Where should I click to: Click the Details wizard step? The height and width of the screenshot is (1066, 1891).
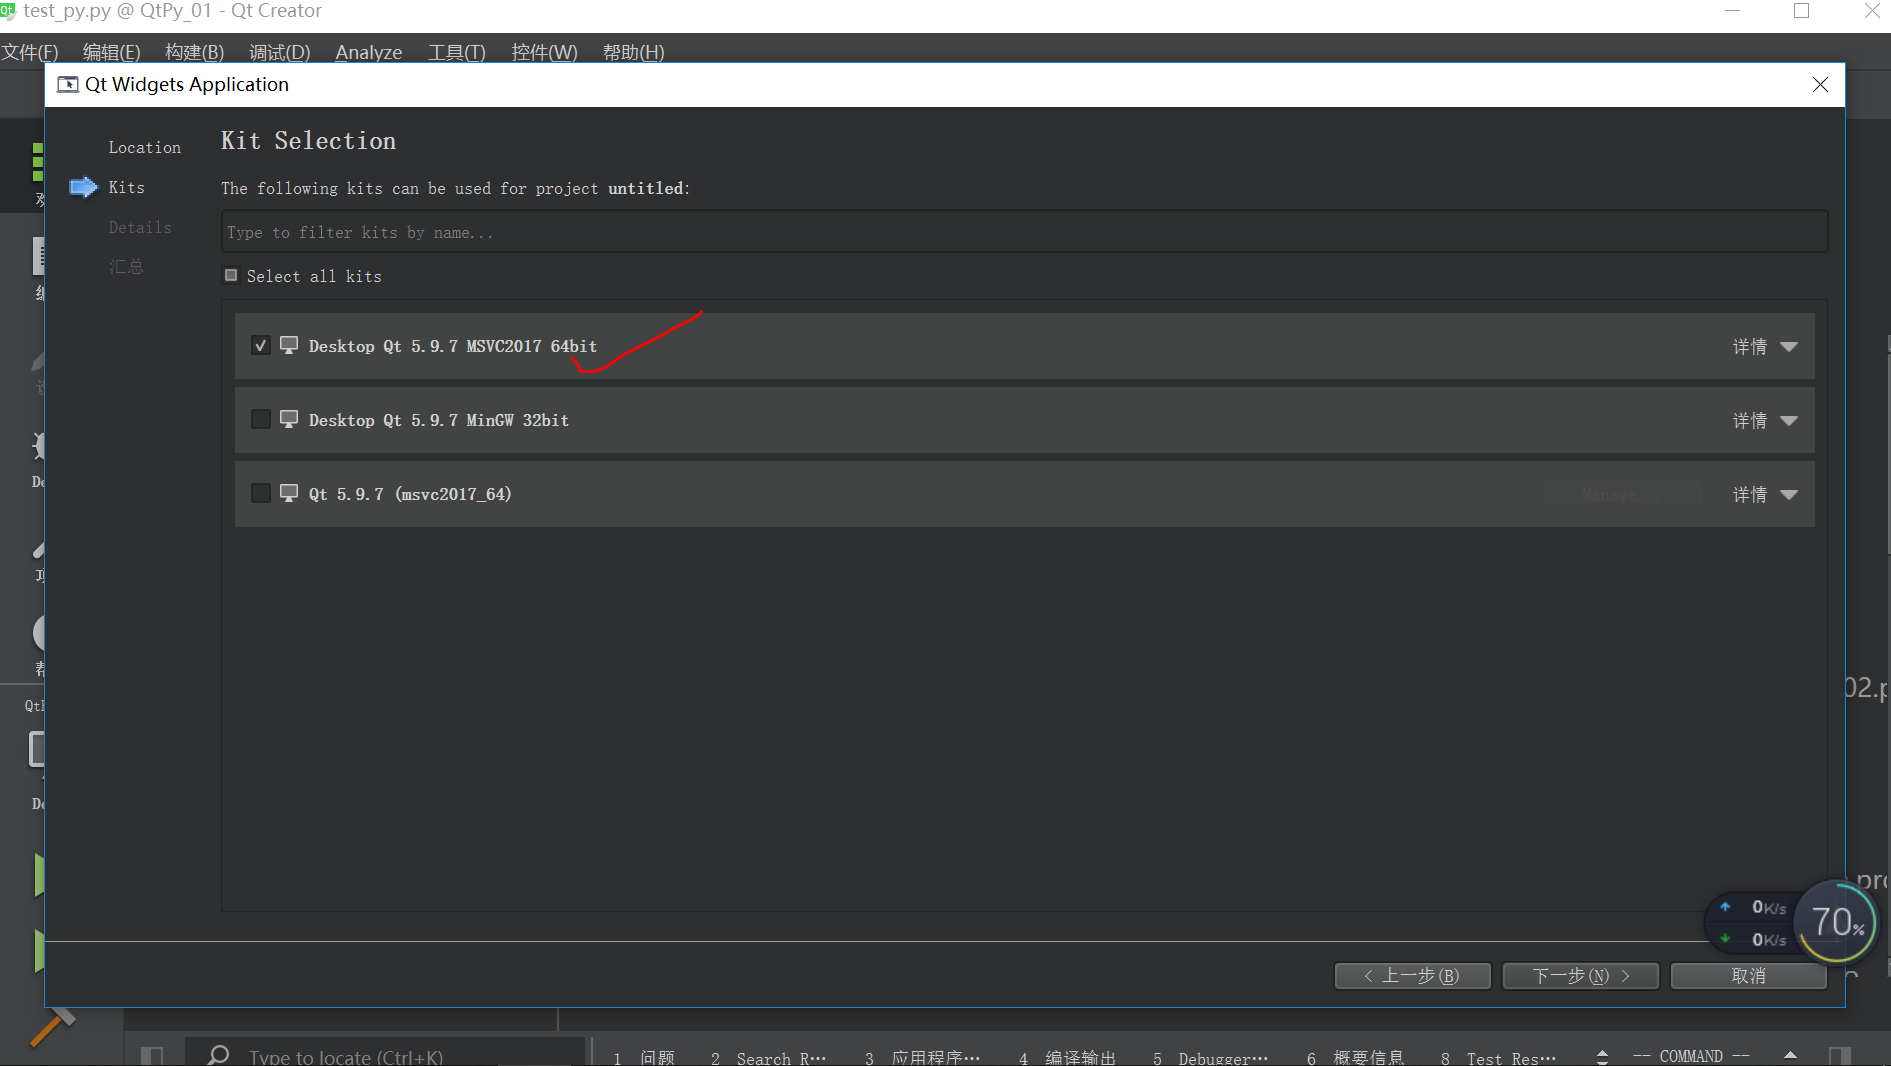click(x=140, y=227)
